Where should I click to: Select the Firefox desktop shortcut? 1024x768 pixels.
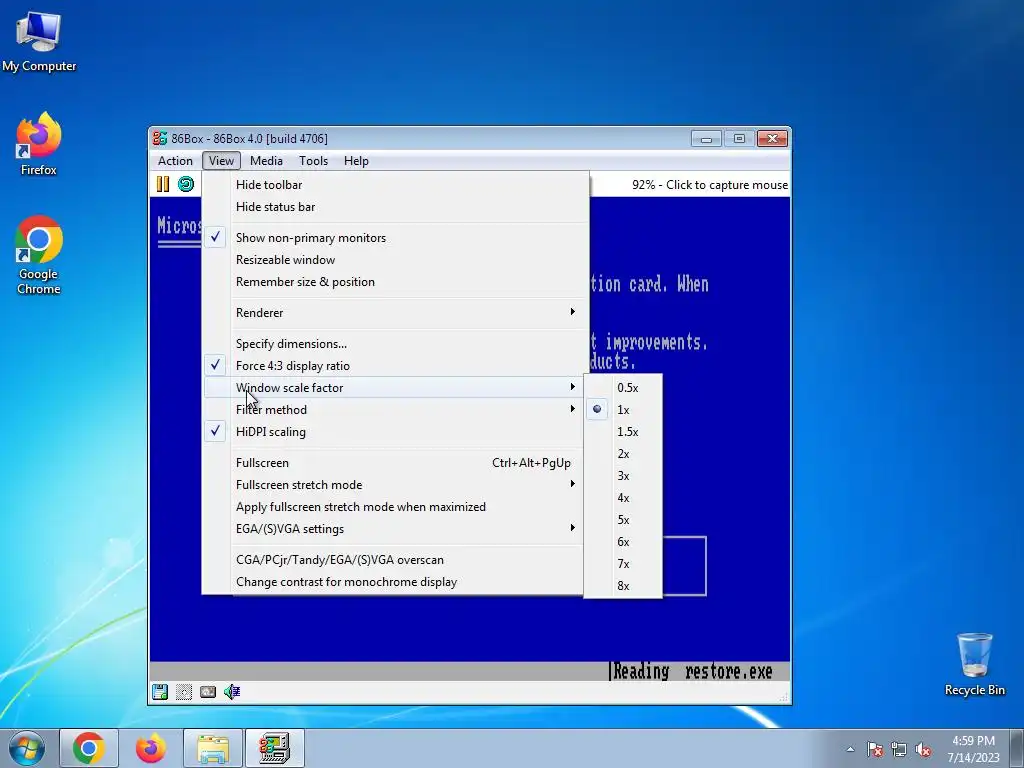tap(39, 144)
